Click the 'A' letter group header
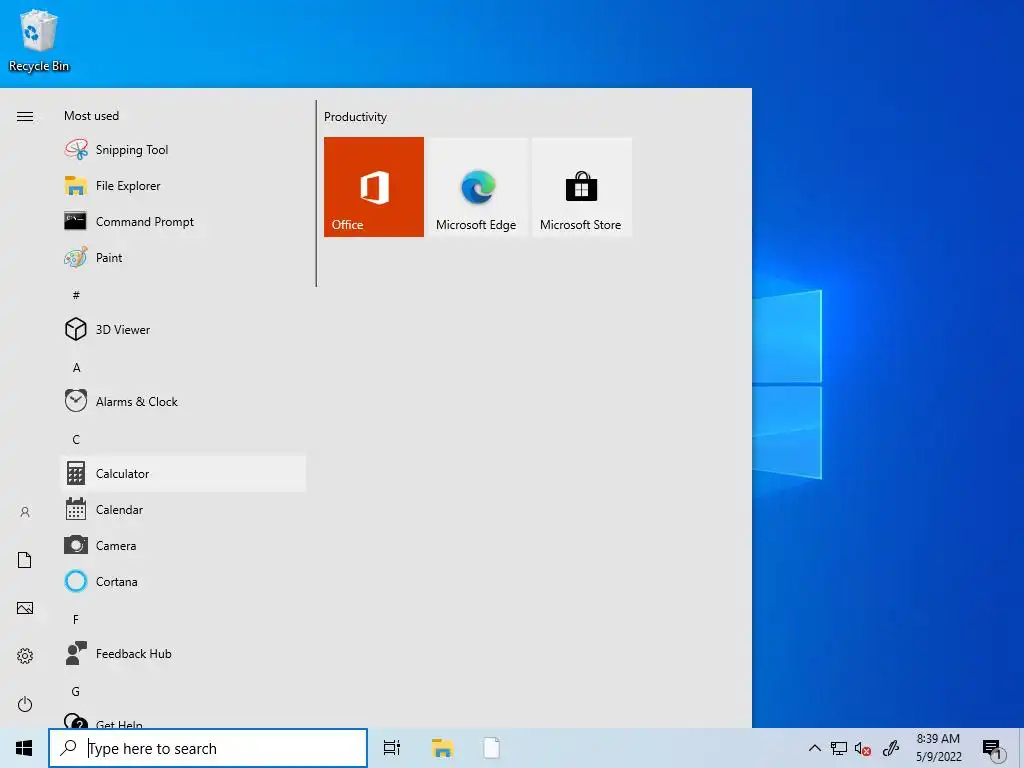The width and height of the screenshot is (1024, 768). point(76,368)
